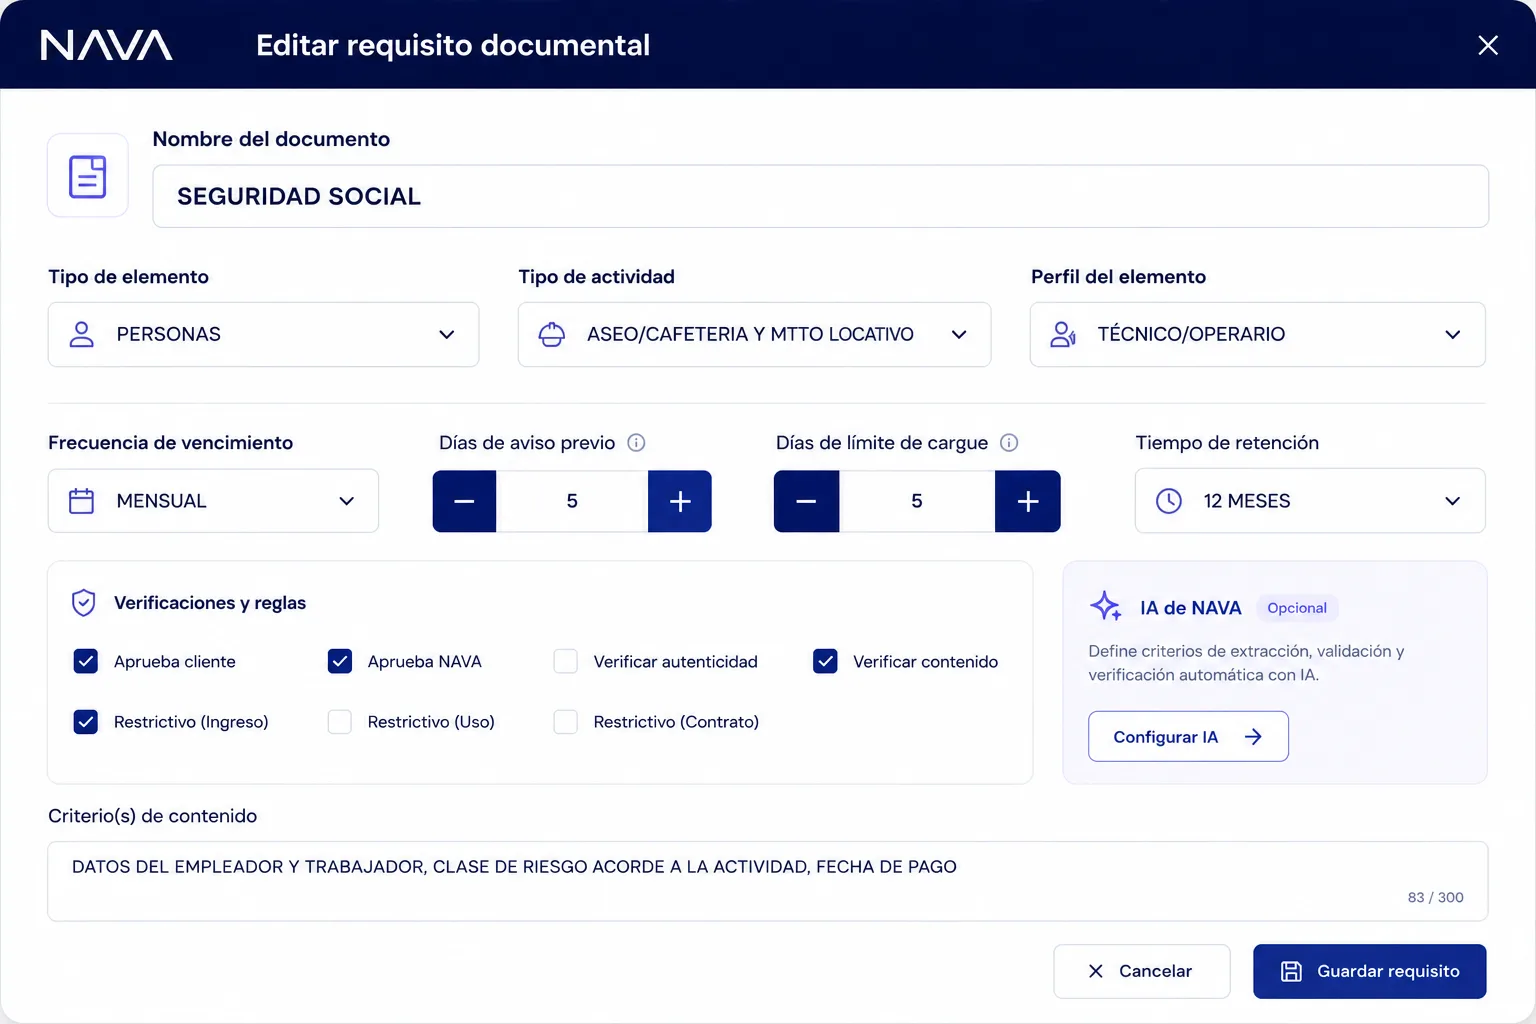Uncheck the Verificar contenido checkbox
Image resolution: width=1536 pixels, height=1024 pixels.
[x=825, y=661]
